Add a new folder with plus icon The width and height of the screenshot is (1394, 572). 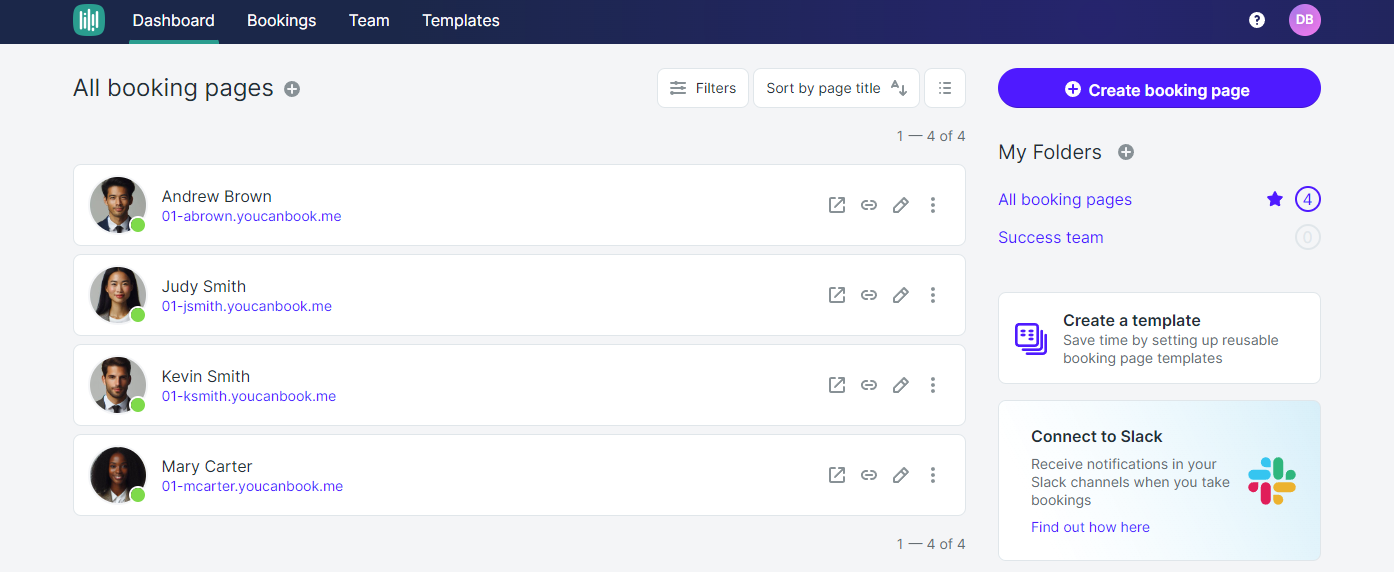pyautogui.click(x=1126, y=152)
